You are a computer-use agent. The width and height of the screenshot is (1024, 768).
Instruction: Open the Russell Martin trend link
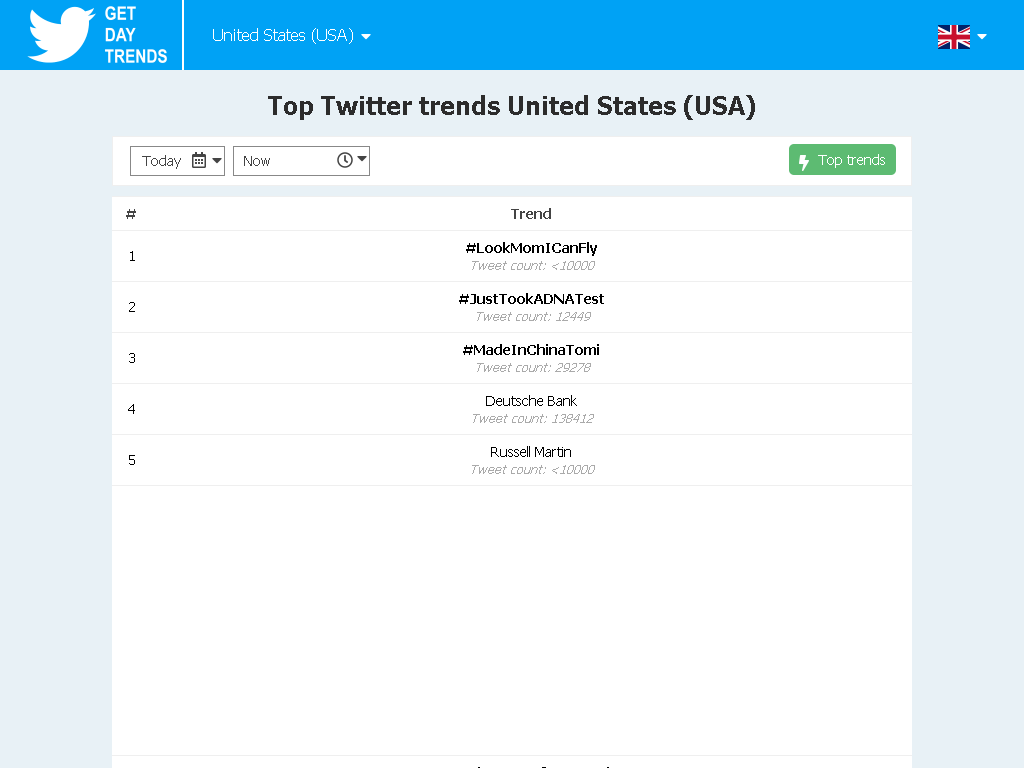tap(531, 452)
